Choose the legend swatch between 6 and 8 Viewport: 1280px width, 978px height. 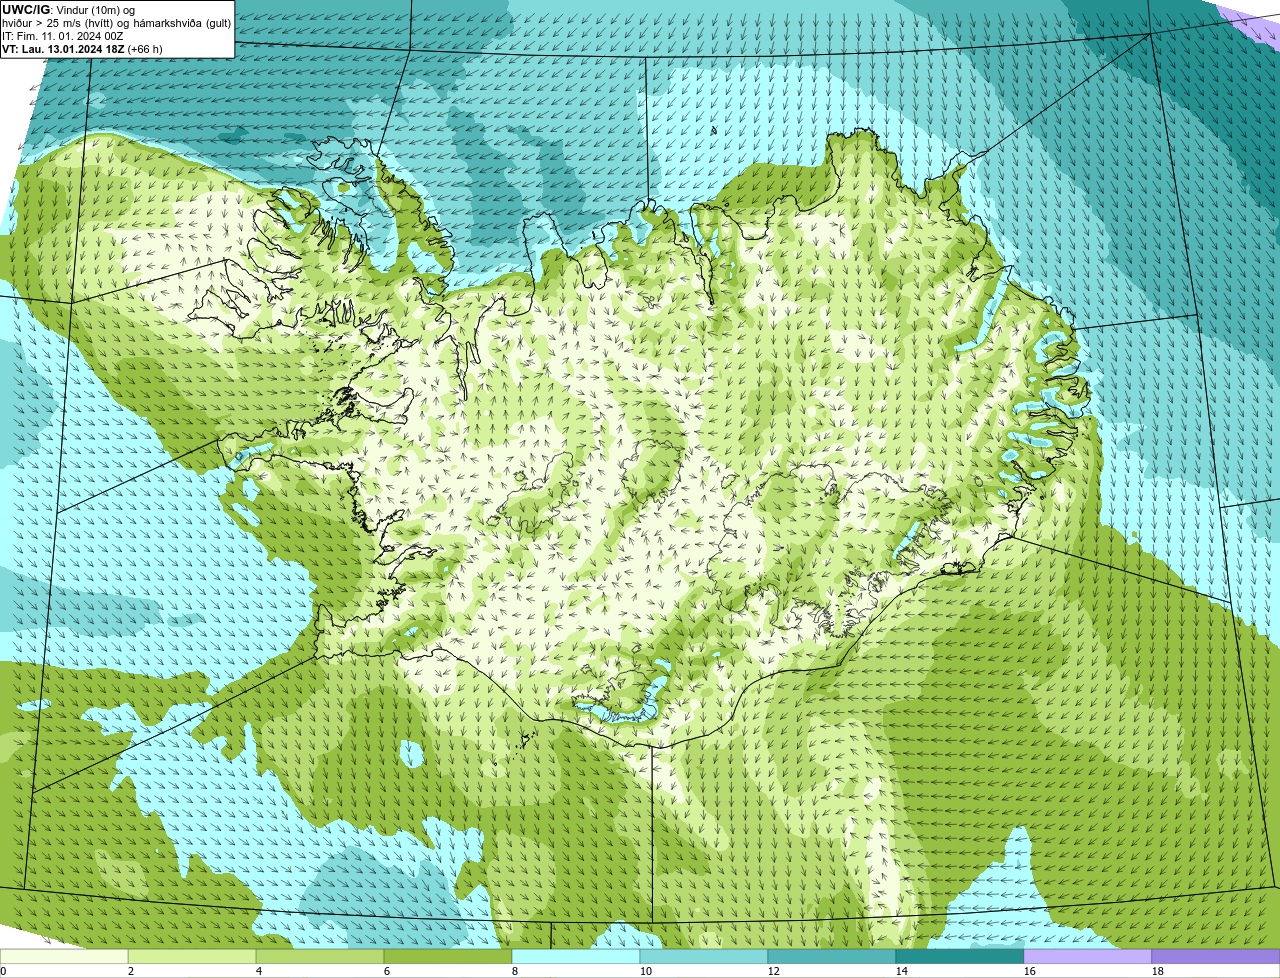click(x=448, y=956)
